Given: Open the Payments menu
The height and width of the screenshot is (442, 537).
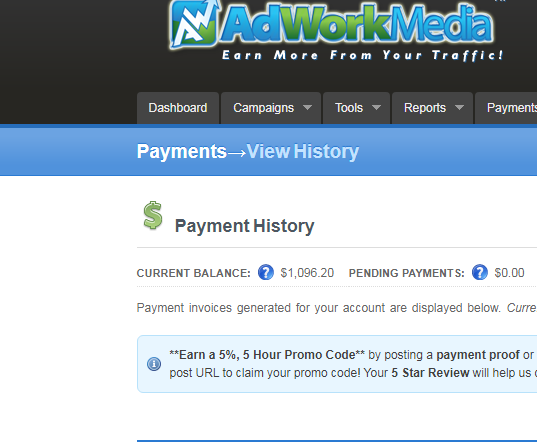Looking at the screenshot, I should tap(506, 108).
